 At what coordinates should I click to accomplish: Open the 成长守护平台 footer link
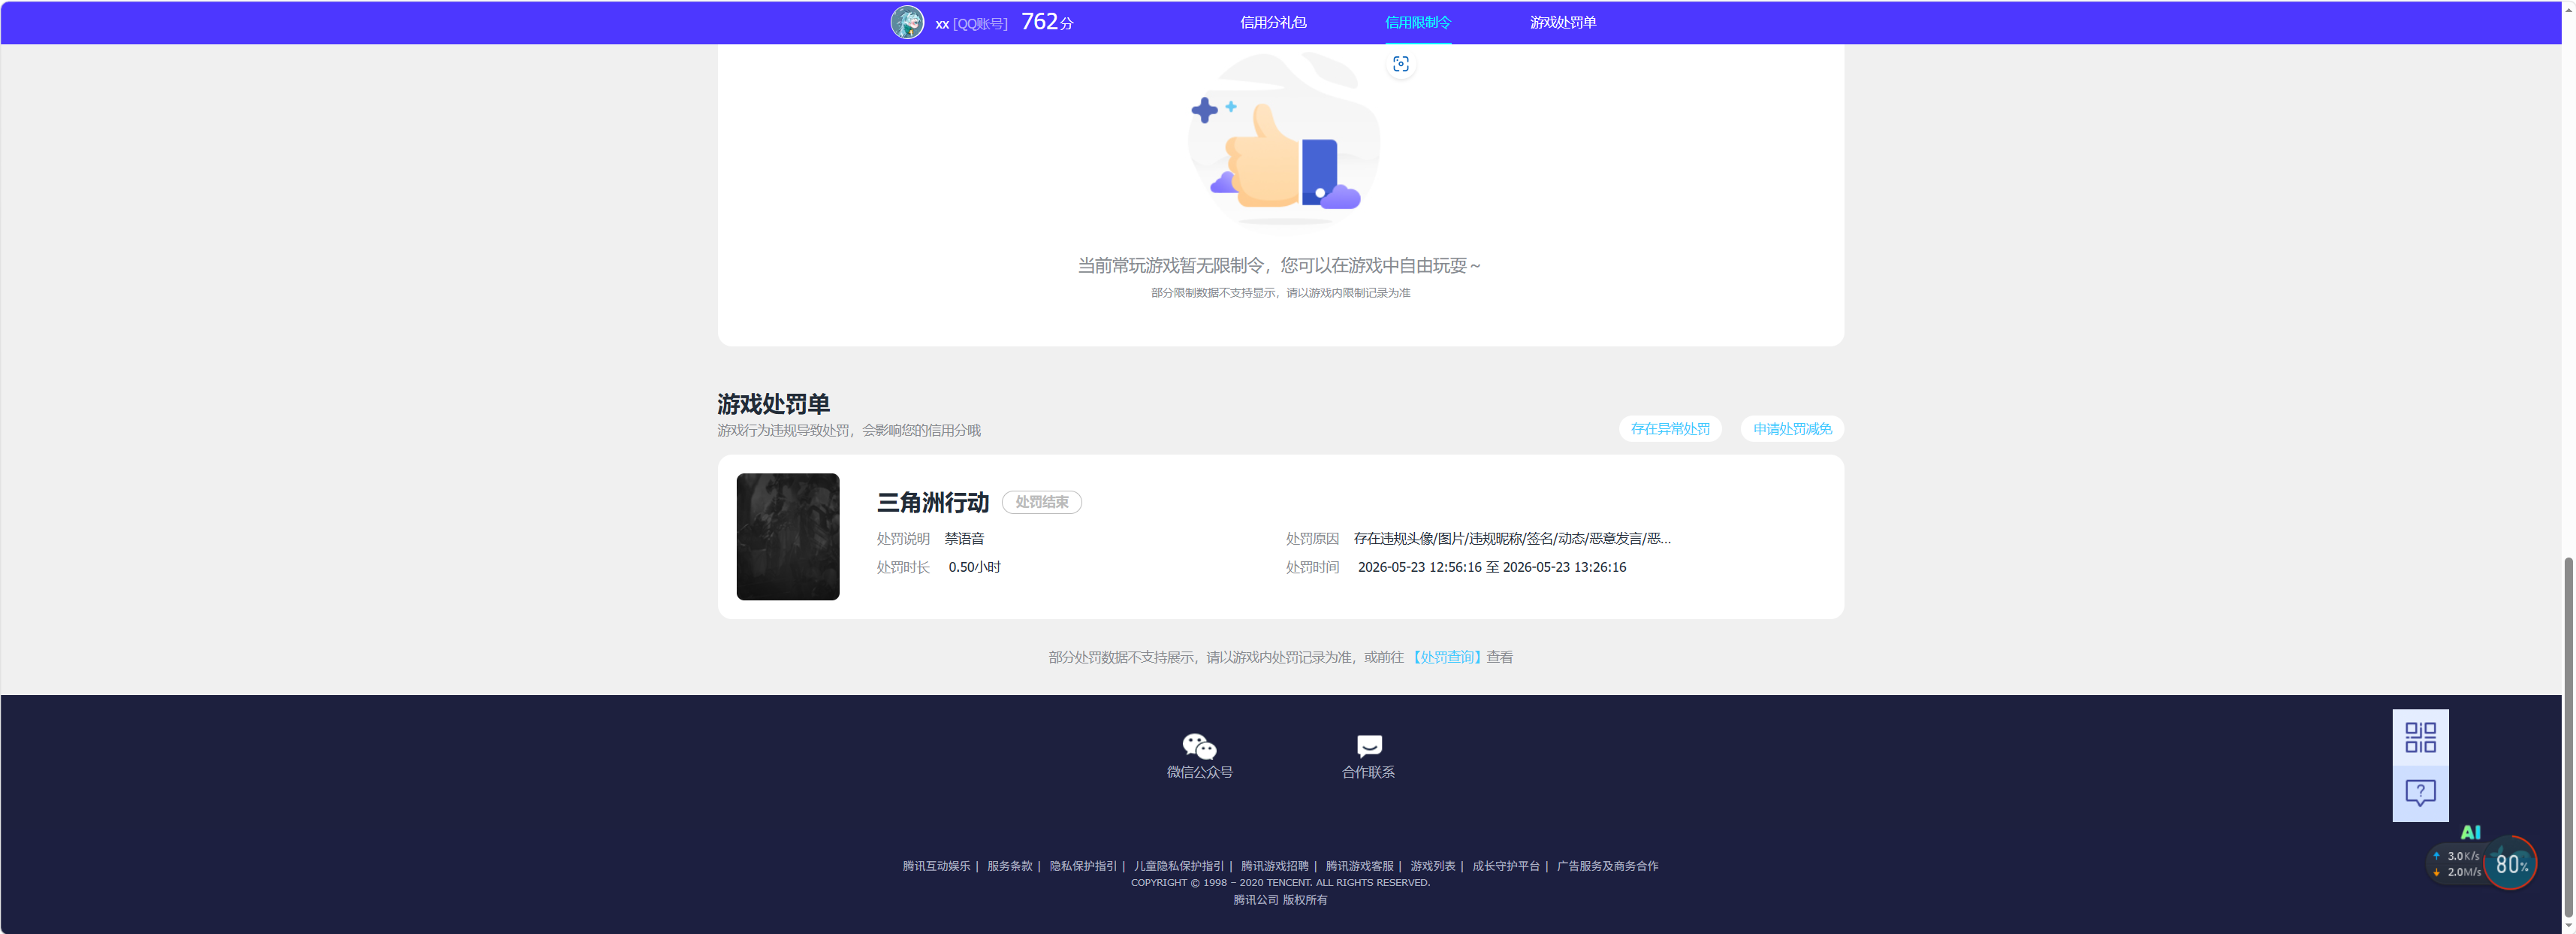pyautogui.click(x=1506, y=866)
